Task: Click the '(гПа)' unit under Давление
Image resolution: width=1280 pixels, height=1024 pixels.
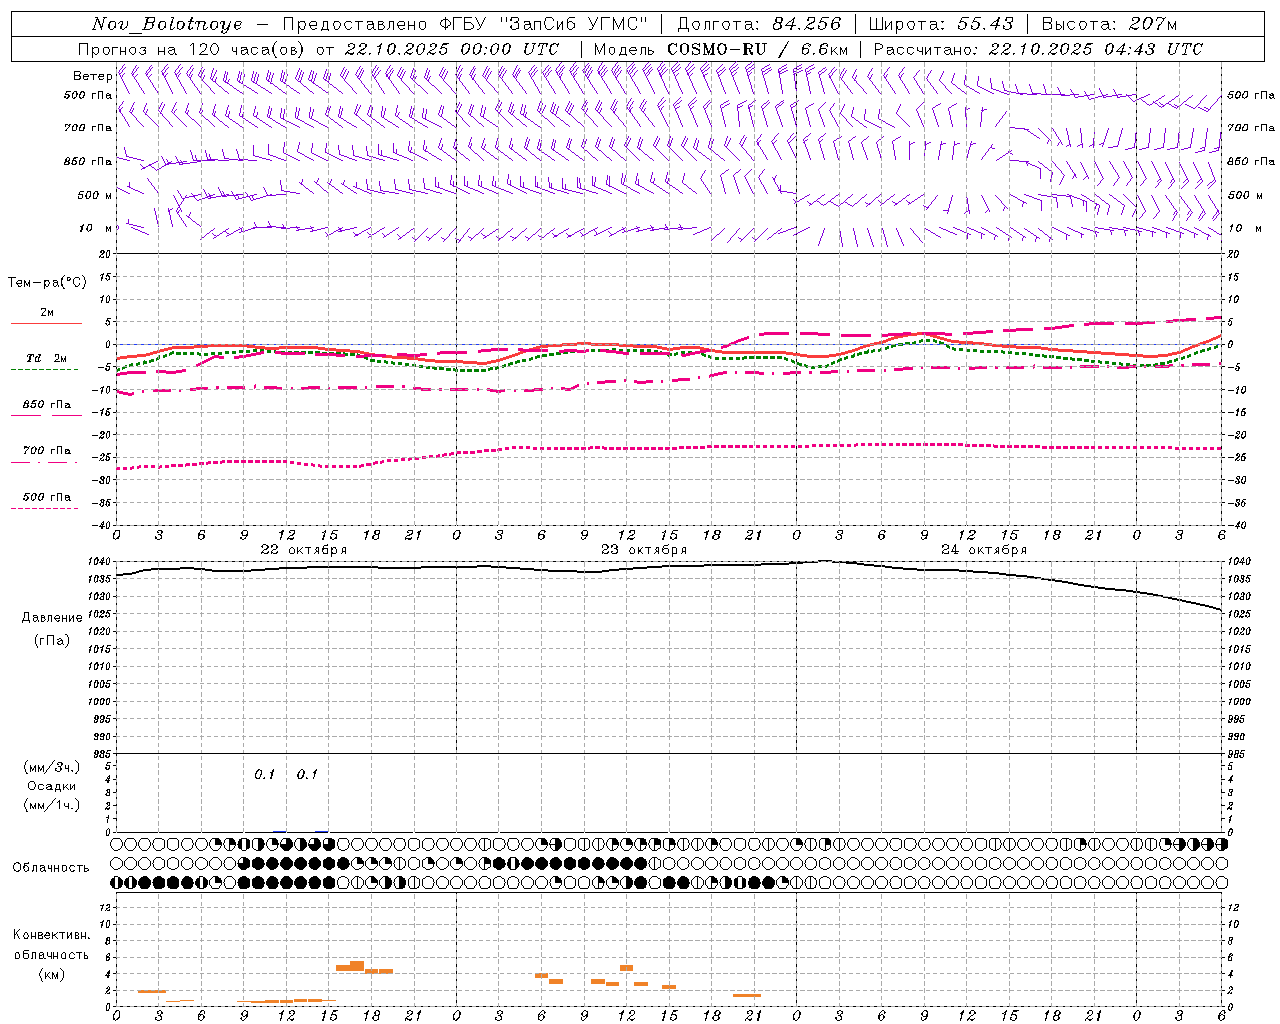Action: (52, 641)
